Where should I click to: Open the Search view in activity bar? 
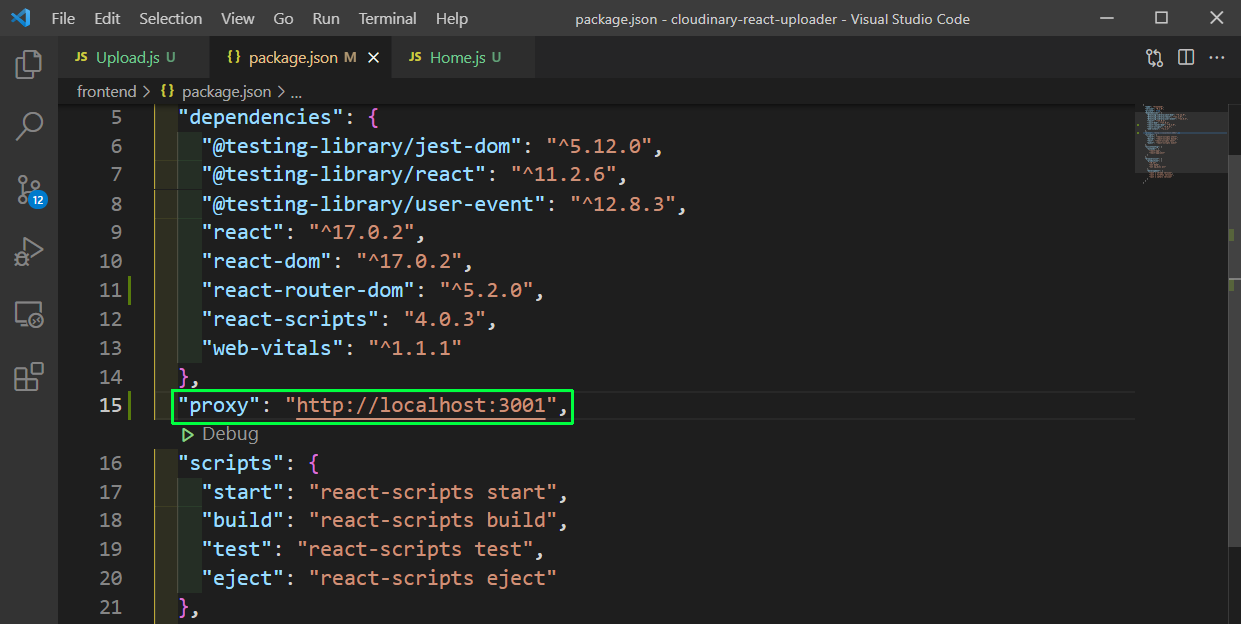29,126
